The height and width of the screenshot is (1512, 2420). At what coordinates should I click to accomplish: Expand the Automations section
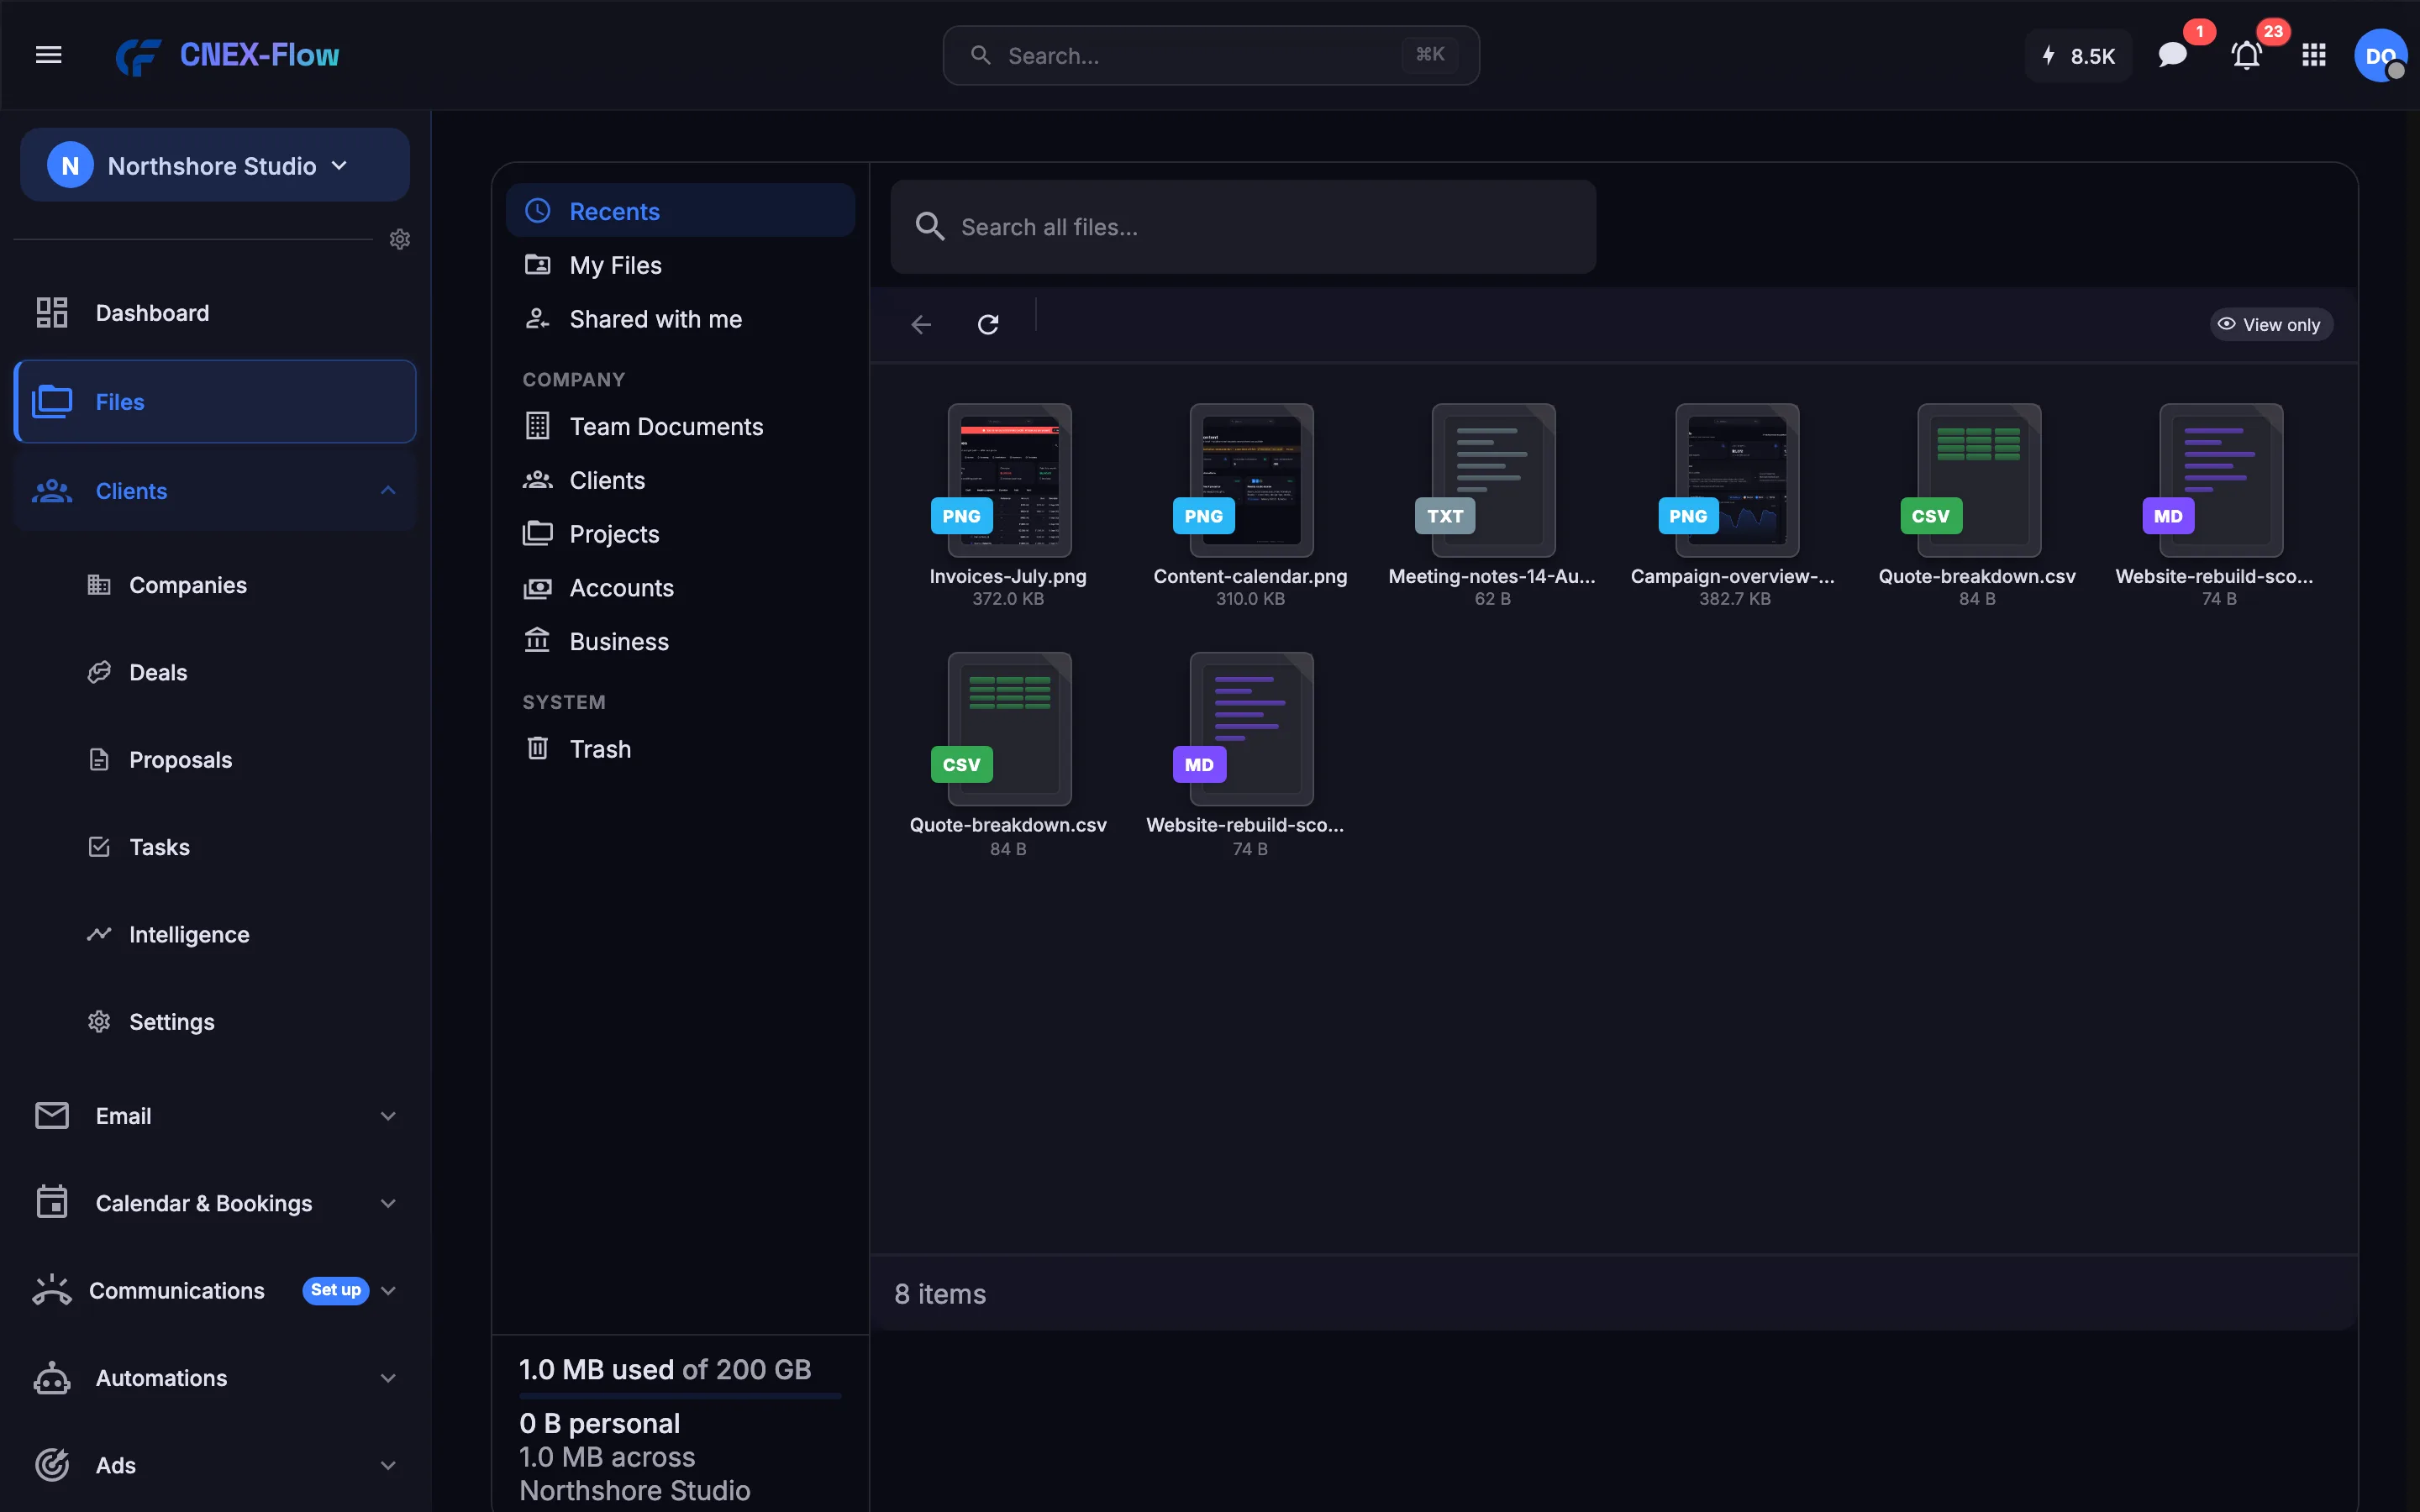pos(214,1378)
